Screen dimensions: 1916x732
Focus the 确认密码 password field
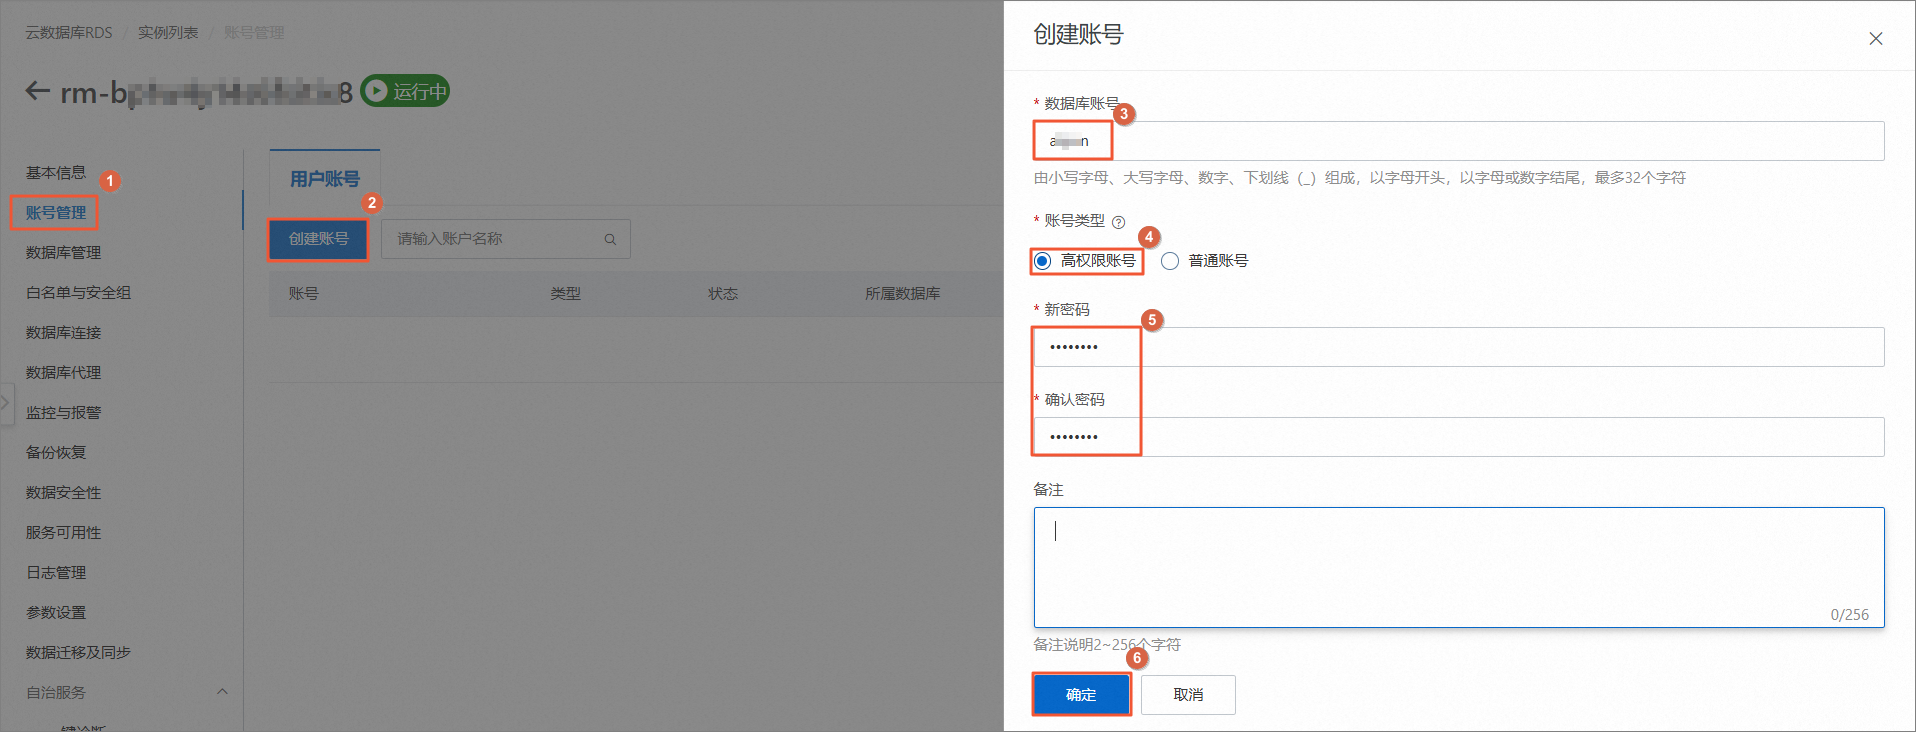[1459, 437]
